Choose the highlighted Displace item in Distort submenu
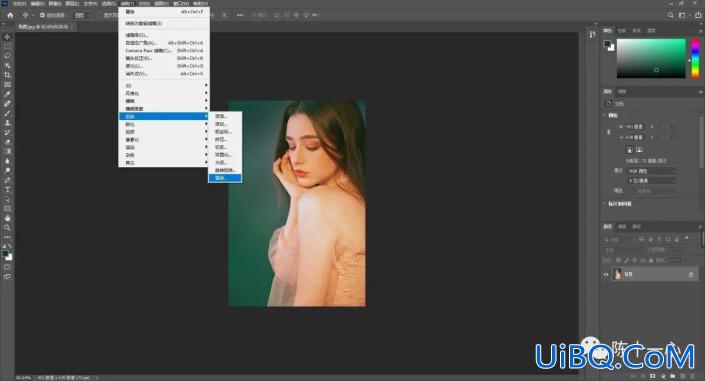 (x=225, y=178)
